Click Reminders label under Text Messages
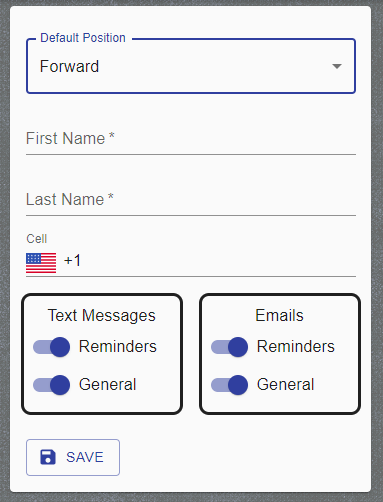 118,346
